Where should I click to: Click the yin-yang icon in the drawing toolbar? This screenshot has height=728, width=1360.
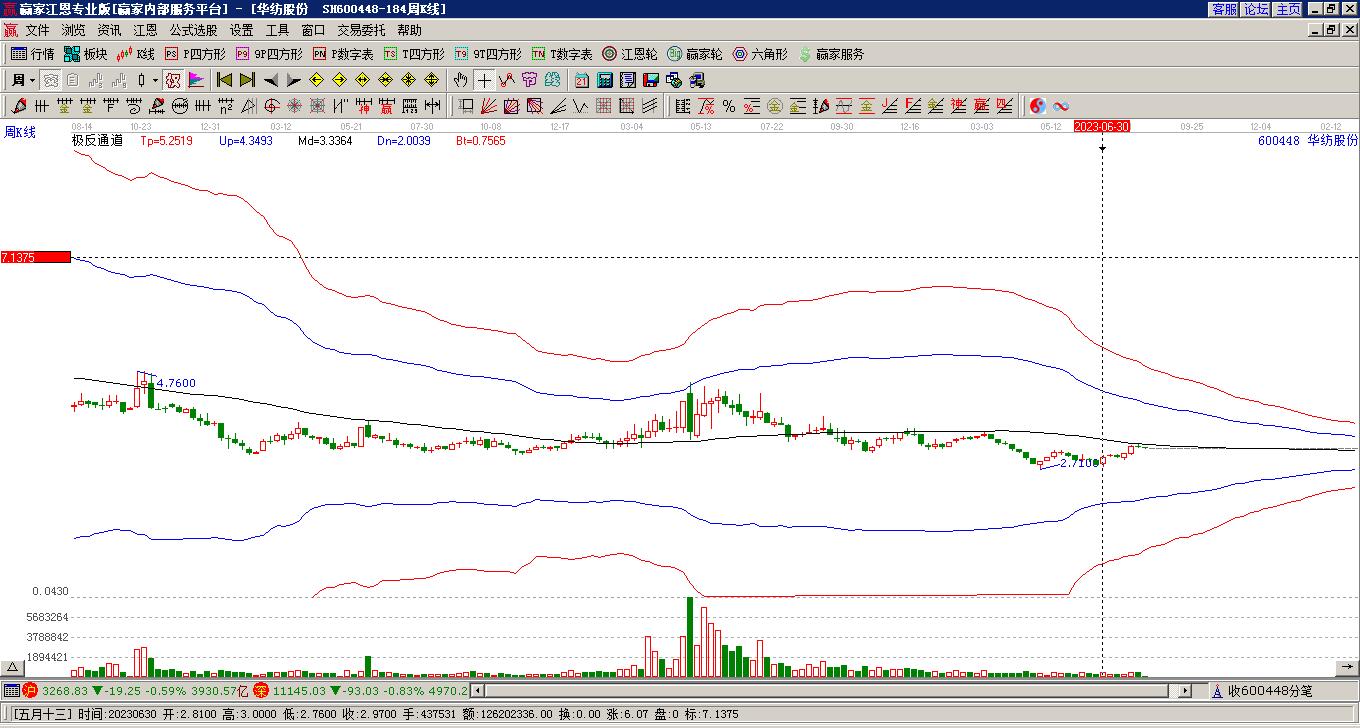click(x=1038, y=106)
